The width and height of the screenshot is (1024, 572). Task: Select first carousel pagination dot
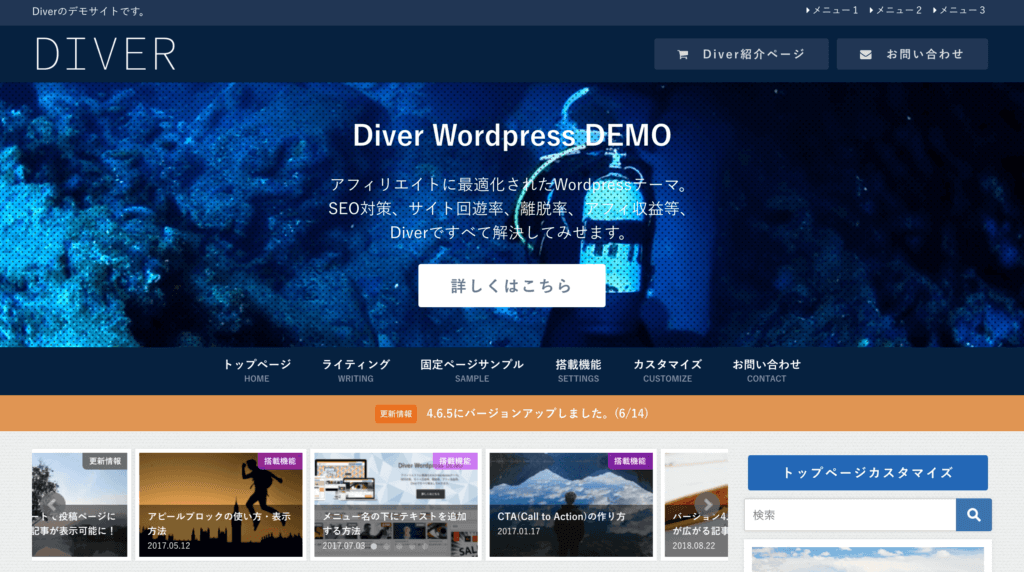(x=374, y=546)
